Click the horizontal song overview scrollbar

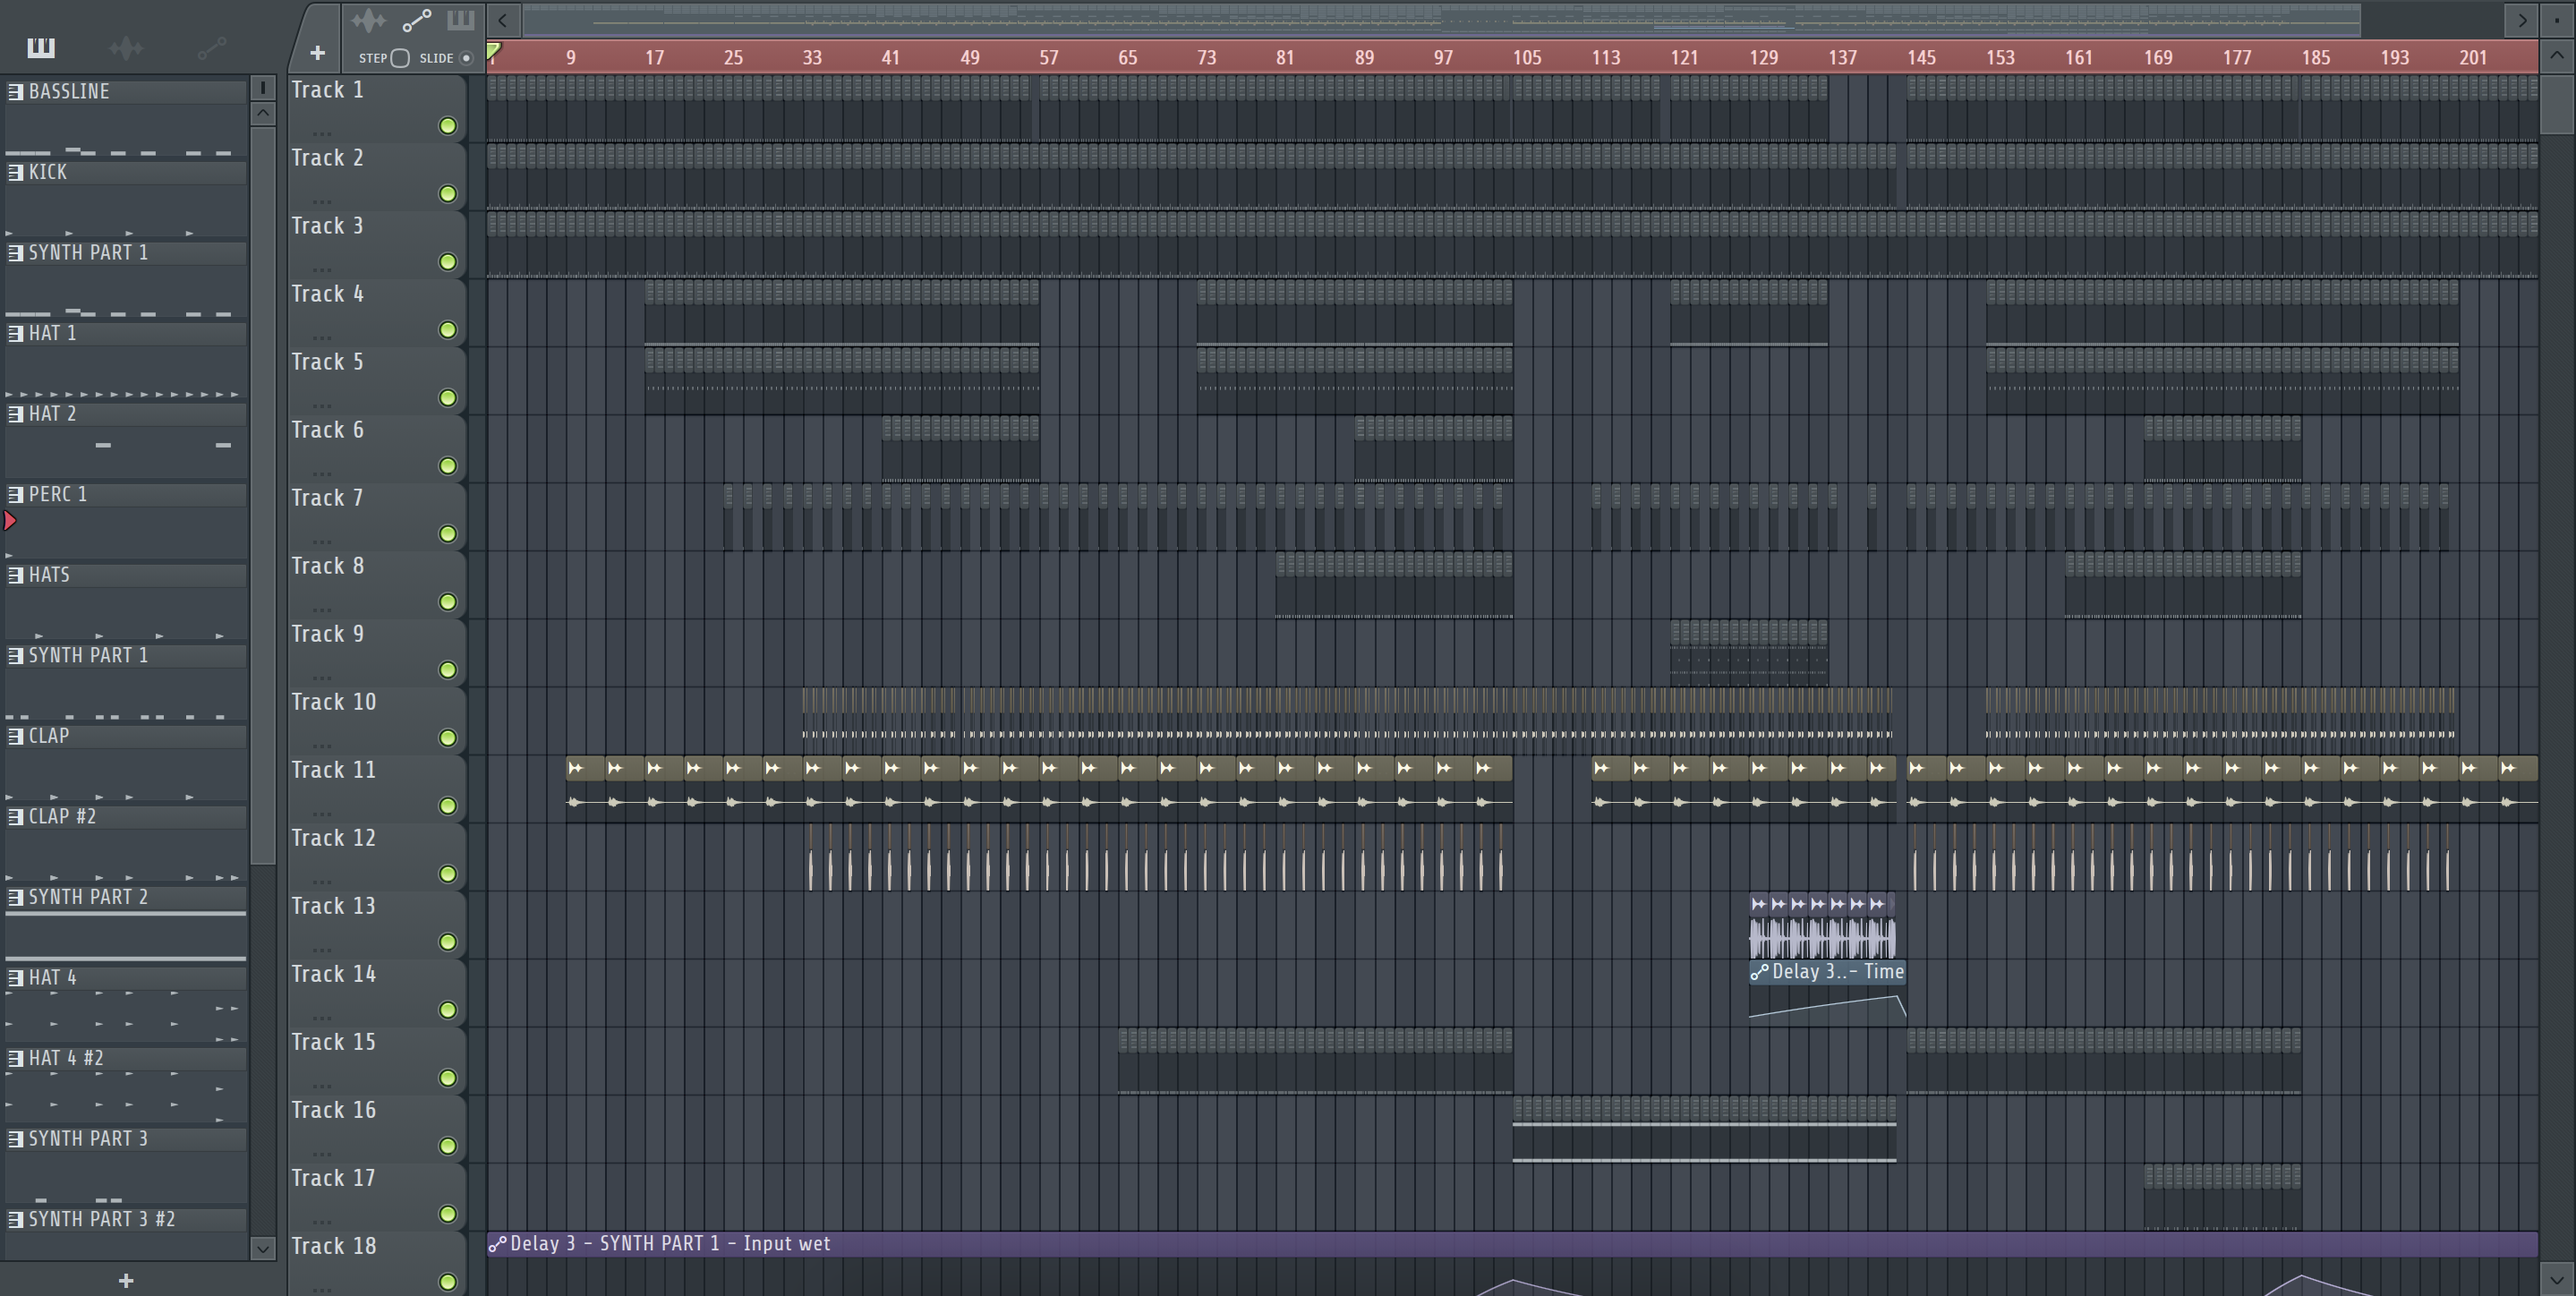point(1442,20)
